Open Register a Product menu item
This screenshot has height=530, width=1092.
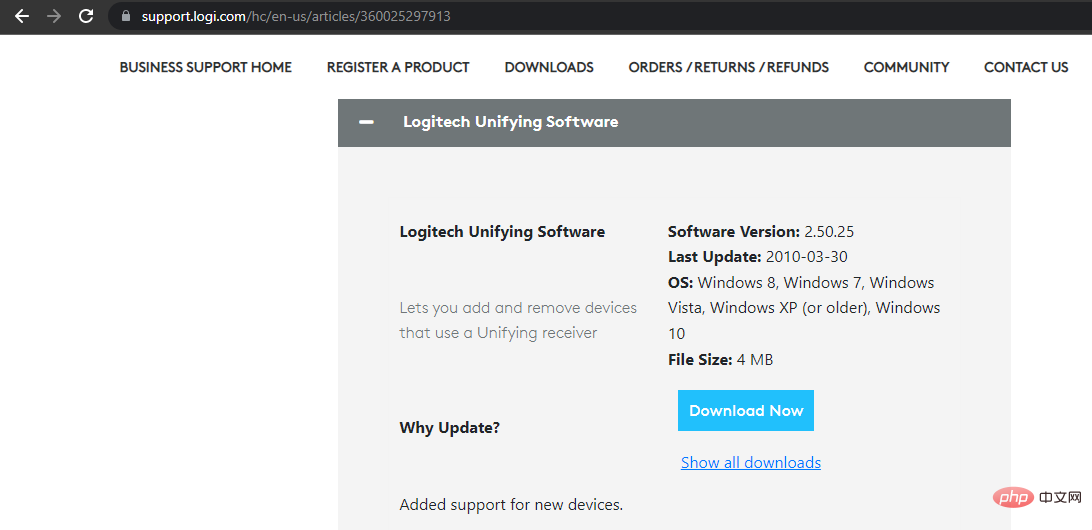pos(398,68)
